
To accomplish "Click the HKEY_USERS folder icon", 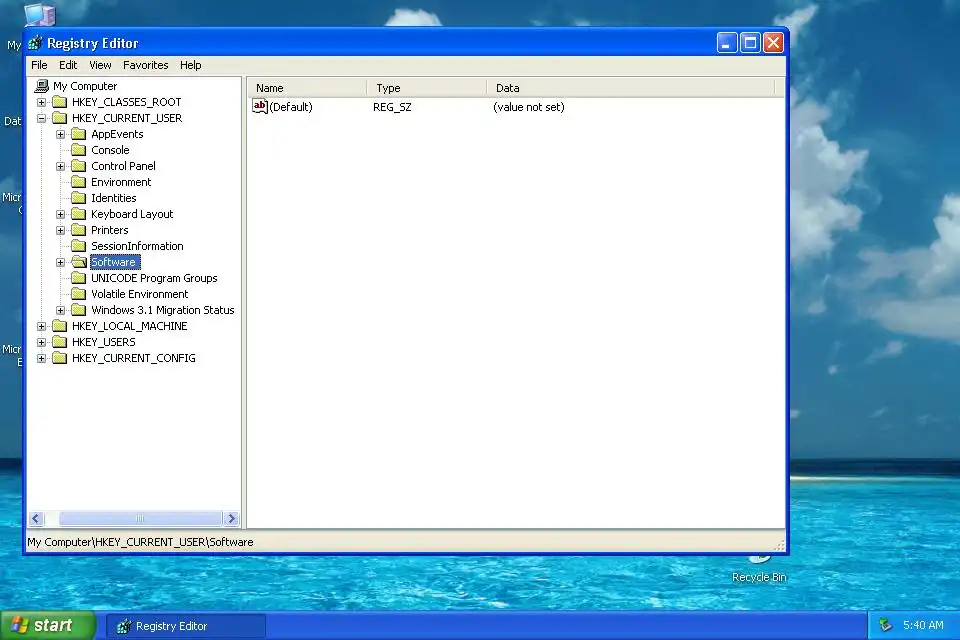I will click(59, 341).
